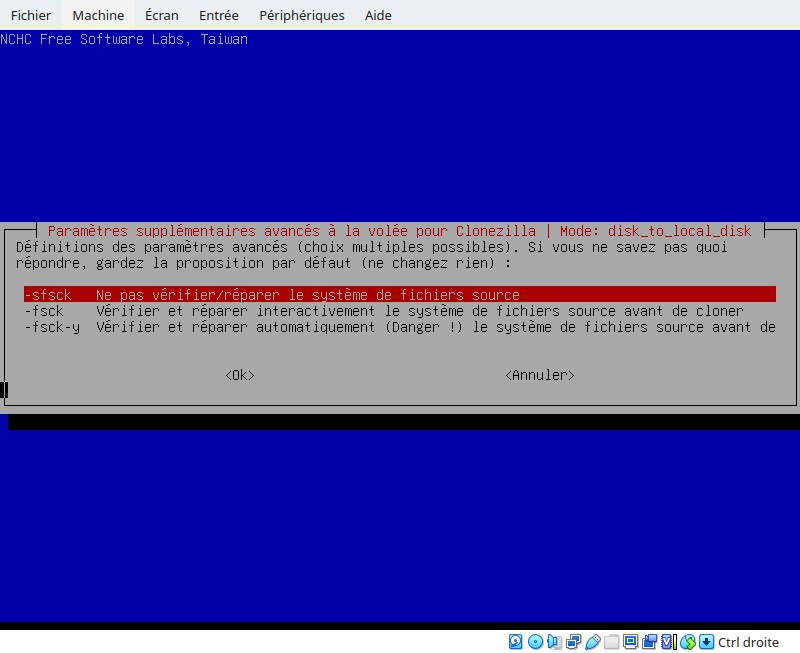Click the keyboard capture down-arrow icon

706,641
